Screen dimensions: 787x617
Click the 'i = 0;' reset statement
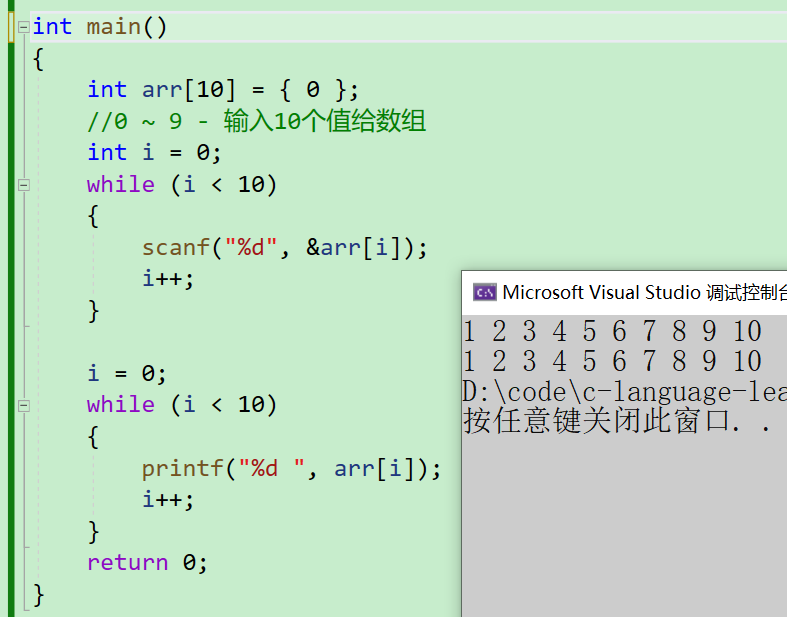coord(126,374)
